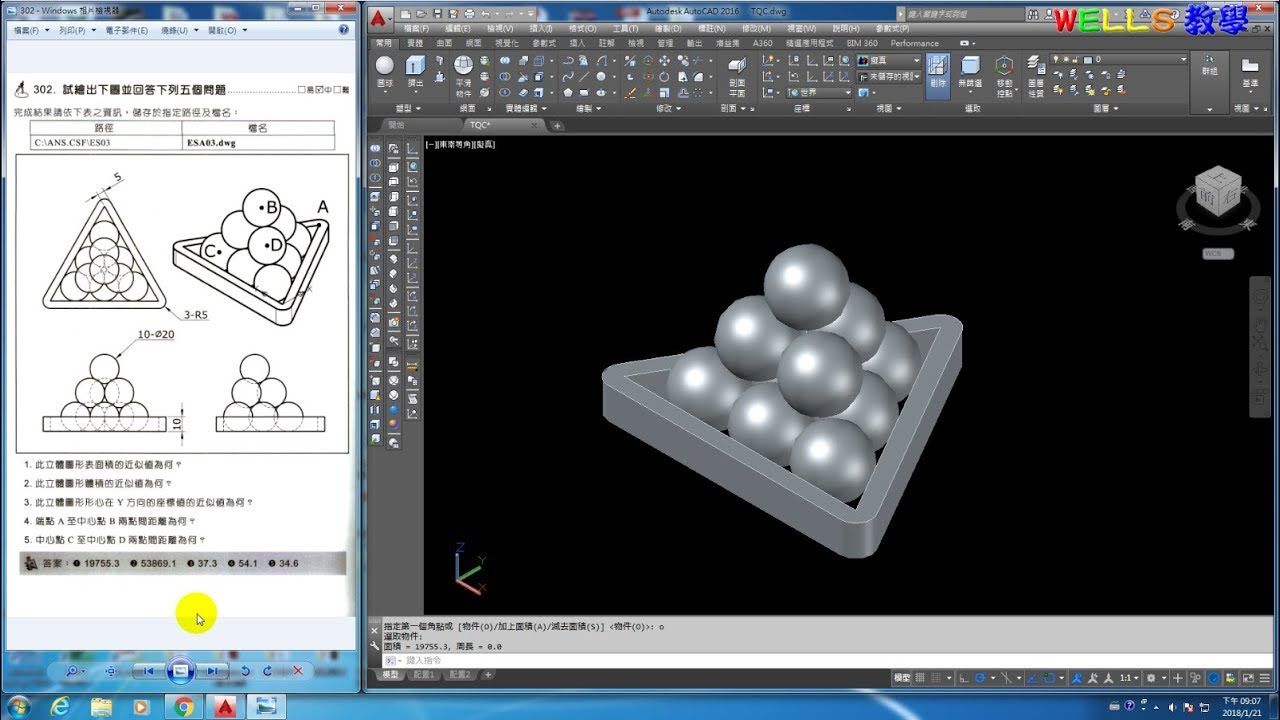
Task: Activate the Extrude (擠出) tool
Action: pyautogui.click(x=415, y=72)
